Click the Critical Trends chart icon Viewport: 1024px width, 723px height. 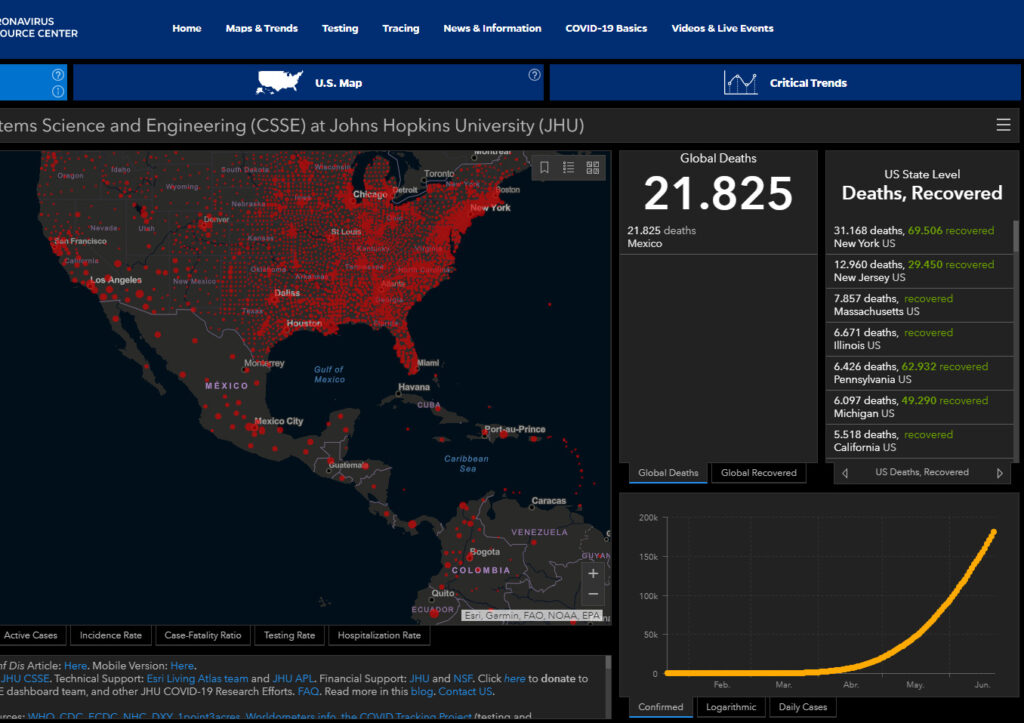[740, 83]
